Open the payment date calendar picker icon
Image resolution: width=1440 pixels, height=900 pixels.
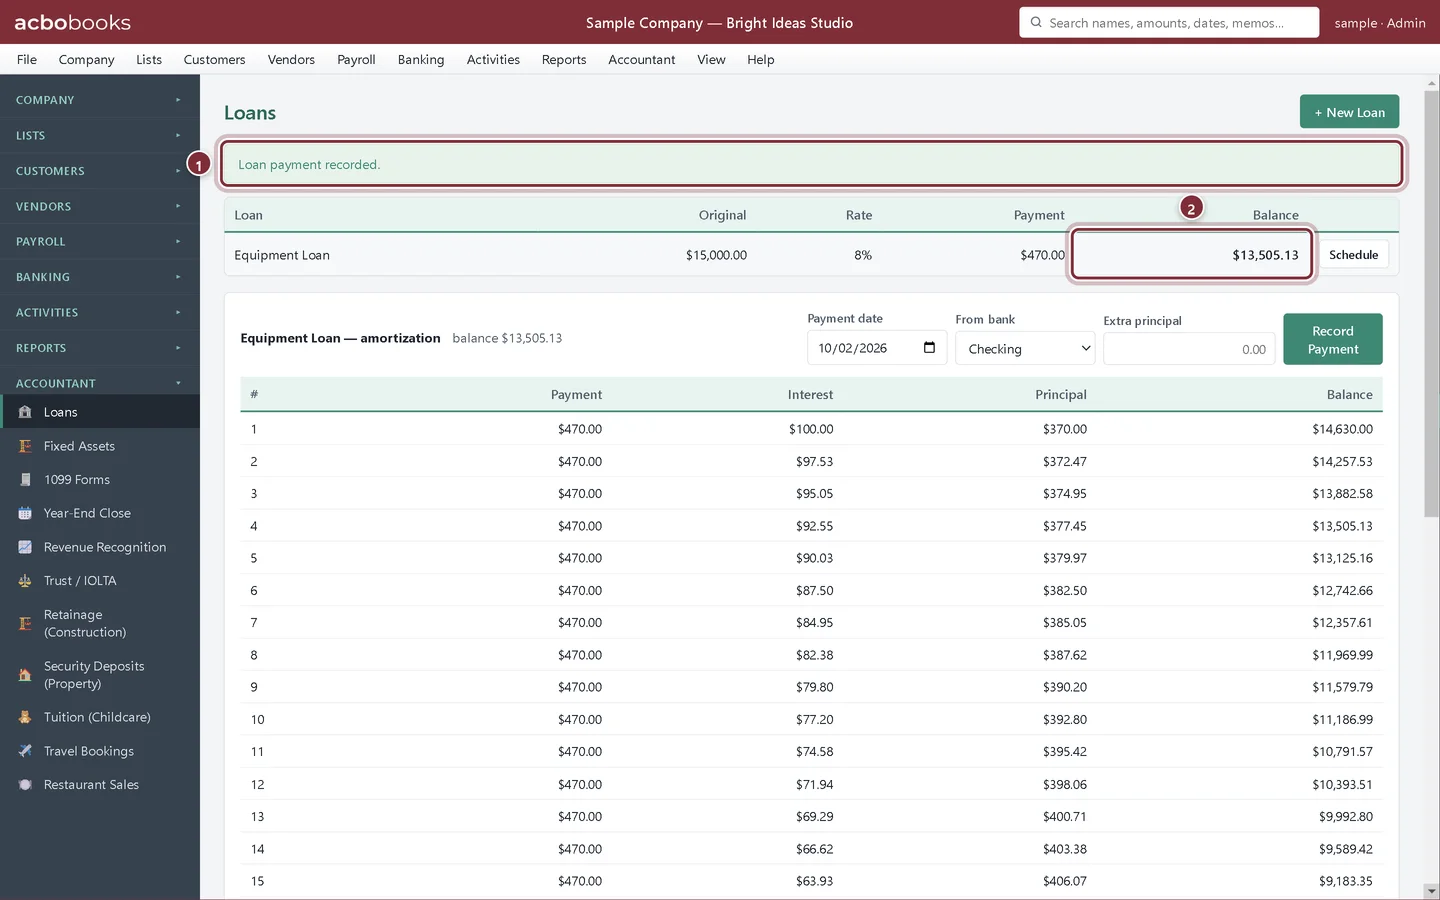tap(929, 348)
